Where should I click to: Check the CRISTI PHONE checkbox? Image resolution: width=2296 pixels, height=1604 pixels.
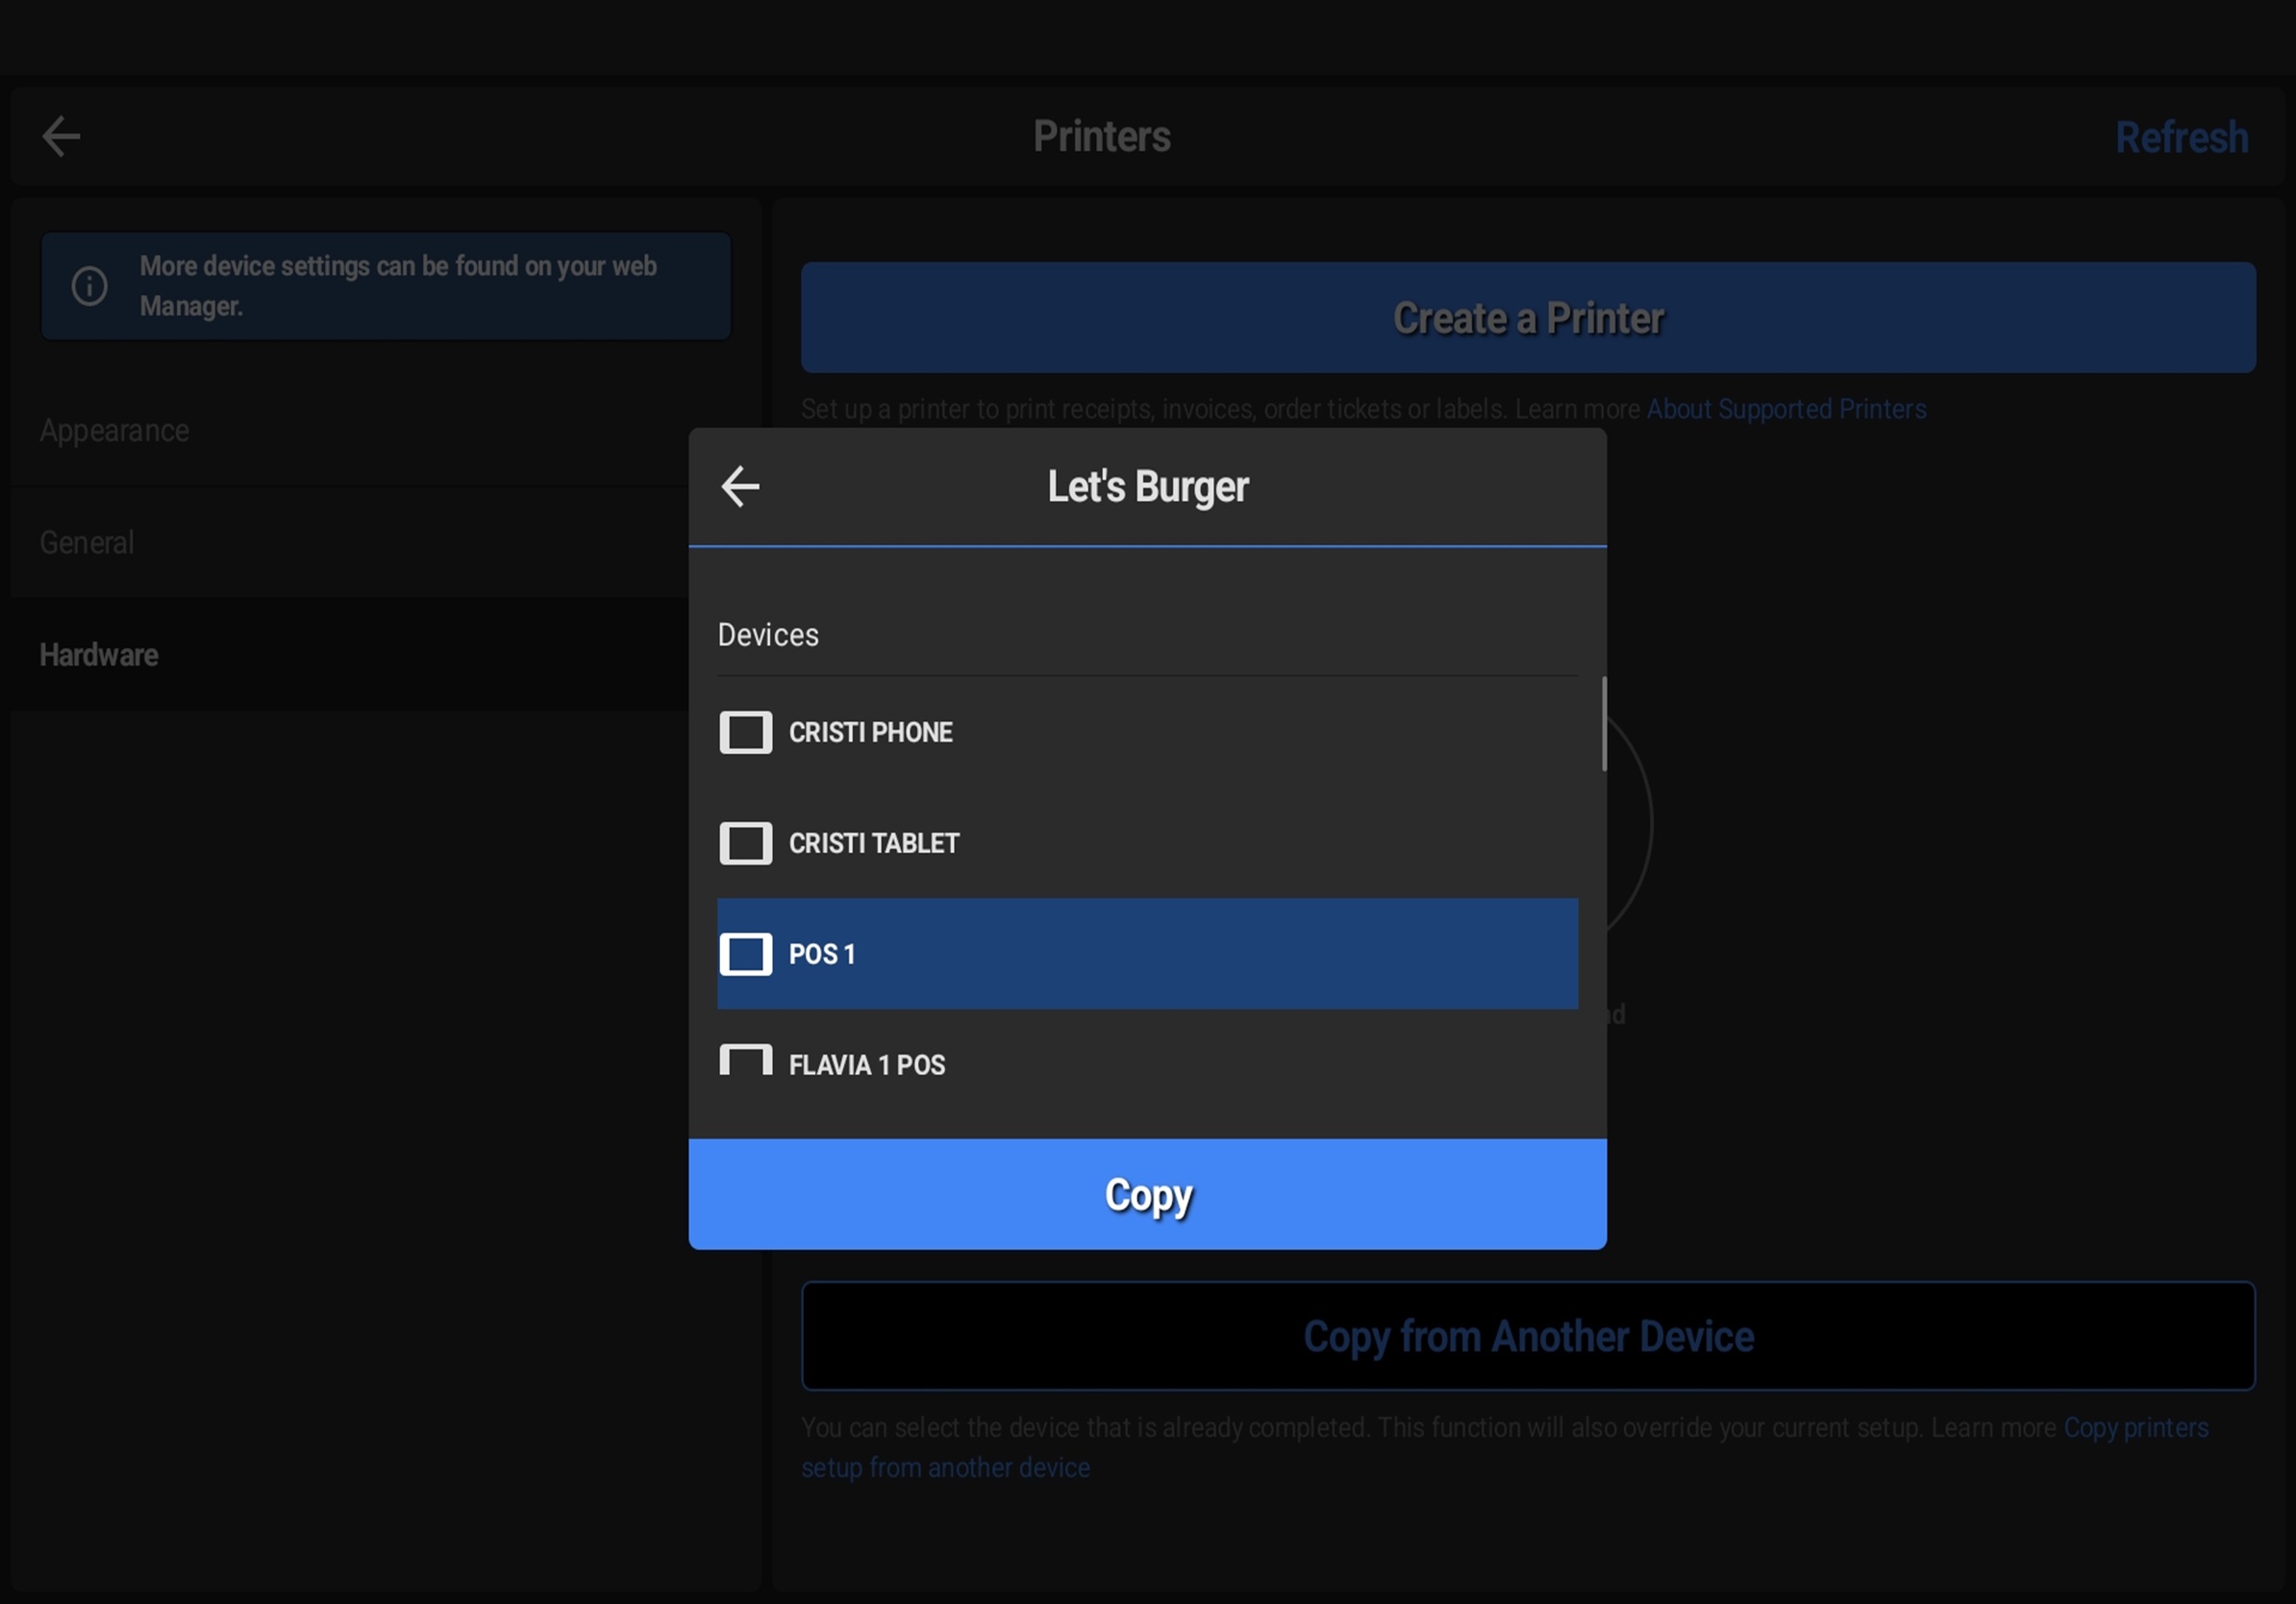(745, 732)
